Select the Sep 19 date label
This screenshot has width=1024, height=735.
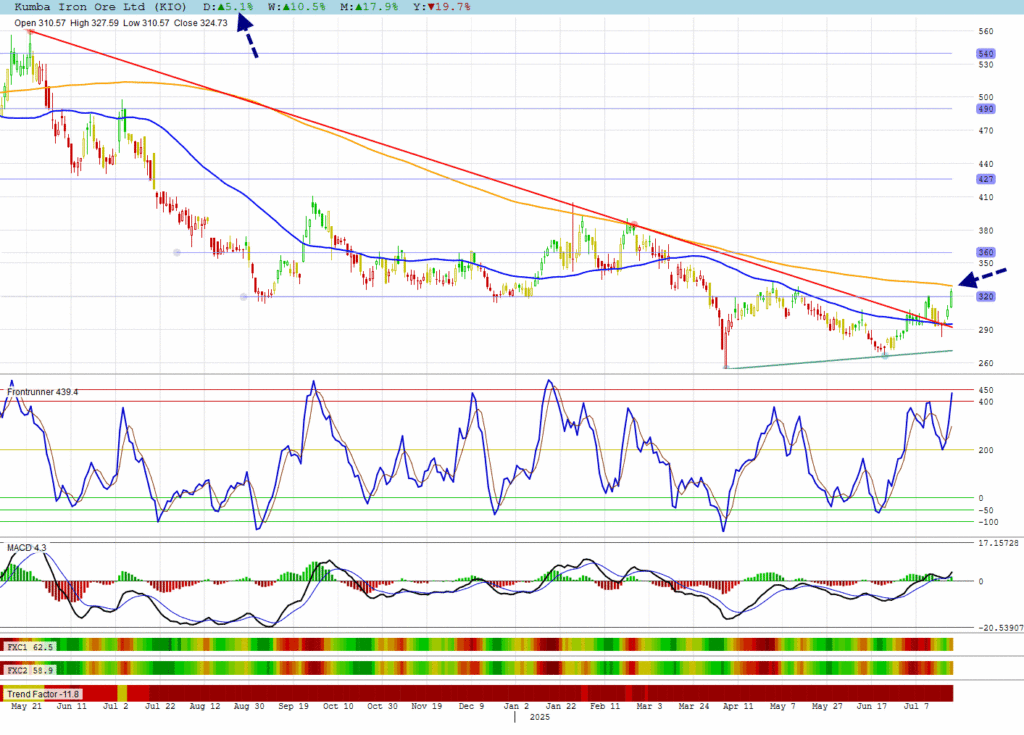(293, 706)
